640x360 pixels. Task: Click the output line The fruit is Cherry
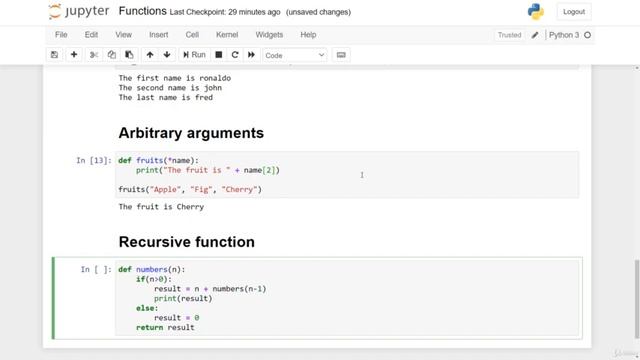[x=161, y=207]
